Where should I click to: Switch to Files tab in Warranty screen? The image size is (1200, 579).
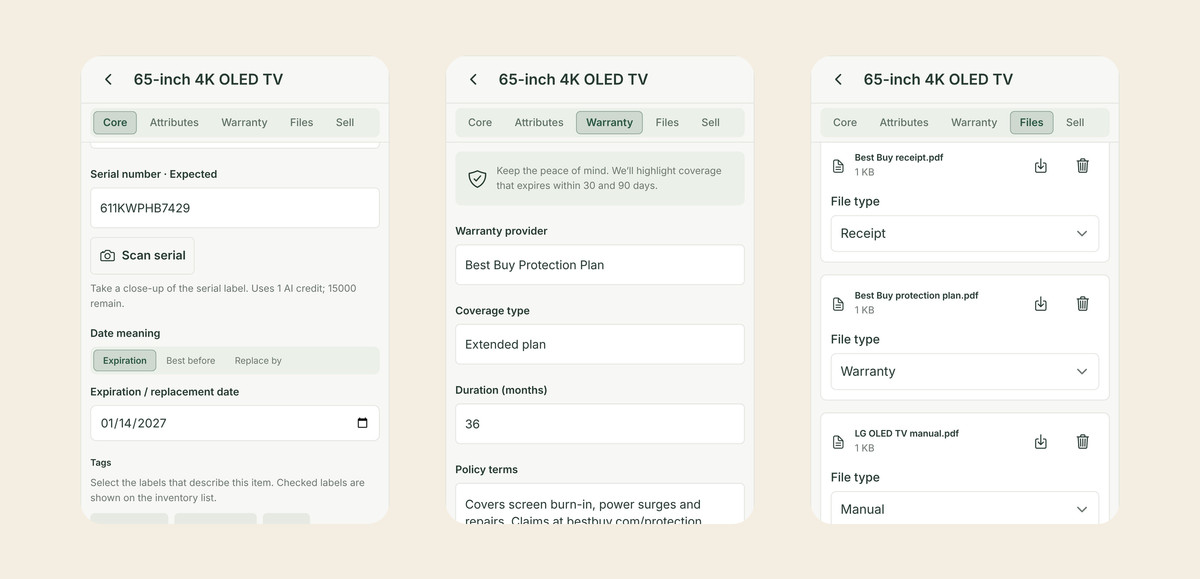pyautogui.click(x=667, y=123)
